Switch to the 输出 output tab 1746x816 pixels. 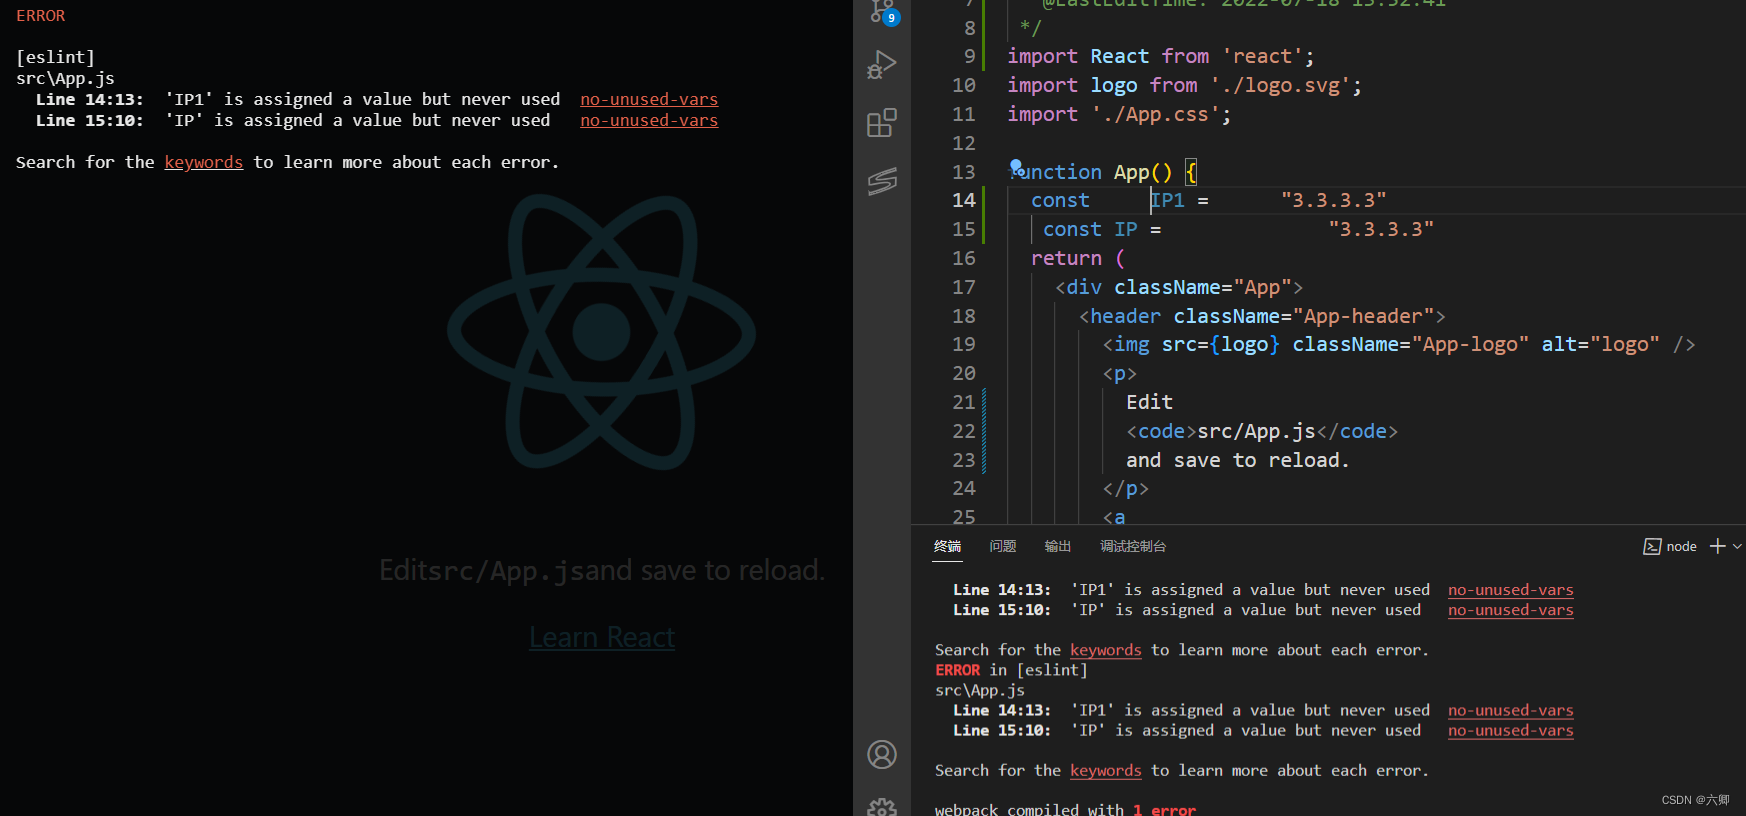[1057, 546]
